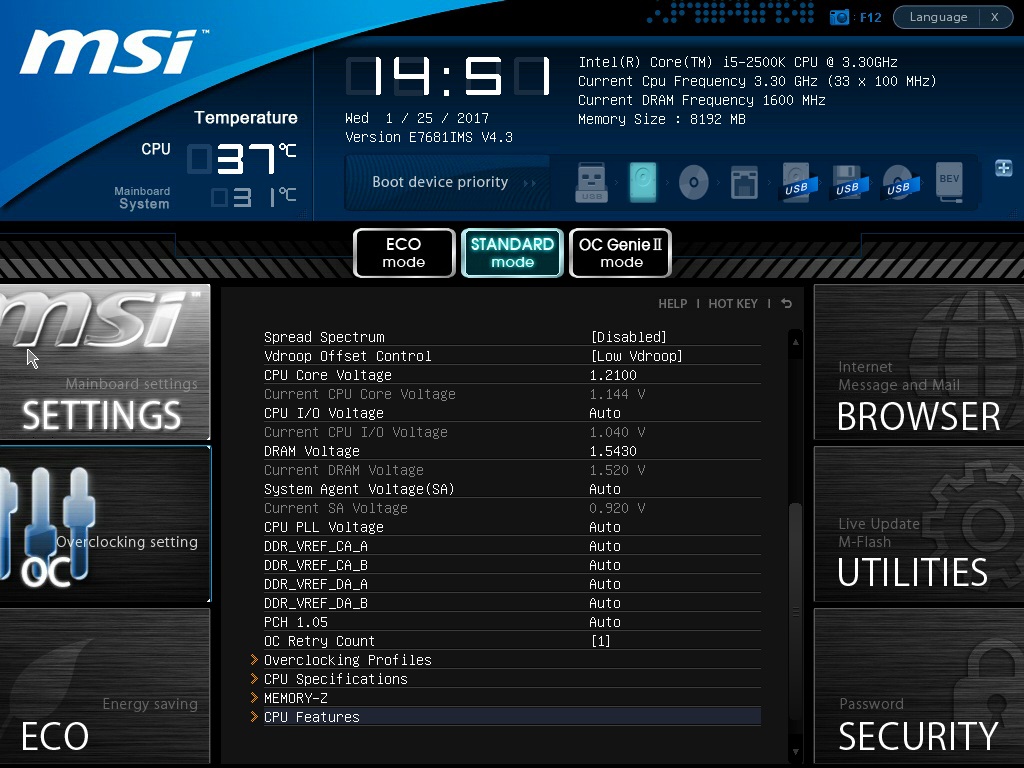Screen dimensions: 1024x768
Task: Click the Boot device priority label
Action: (x=440, y=182)
